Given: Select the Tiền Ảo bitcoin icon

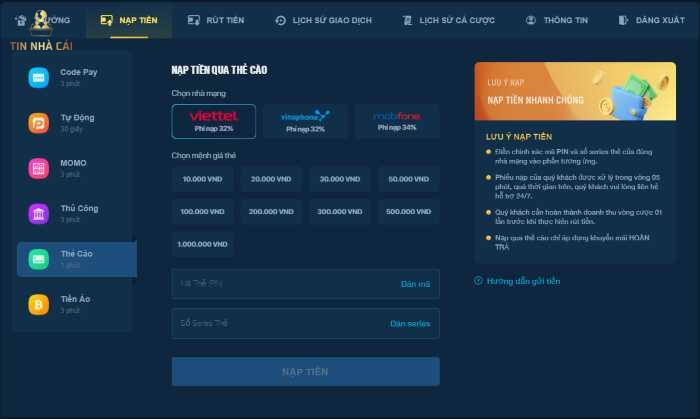Looking at the screenshot, I should (x=38, y=304).
